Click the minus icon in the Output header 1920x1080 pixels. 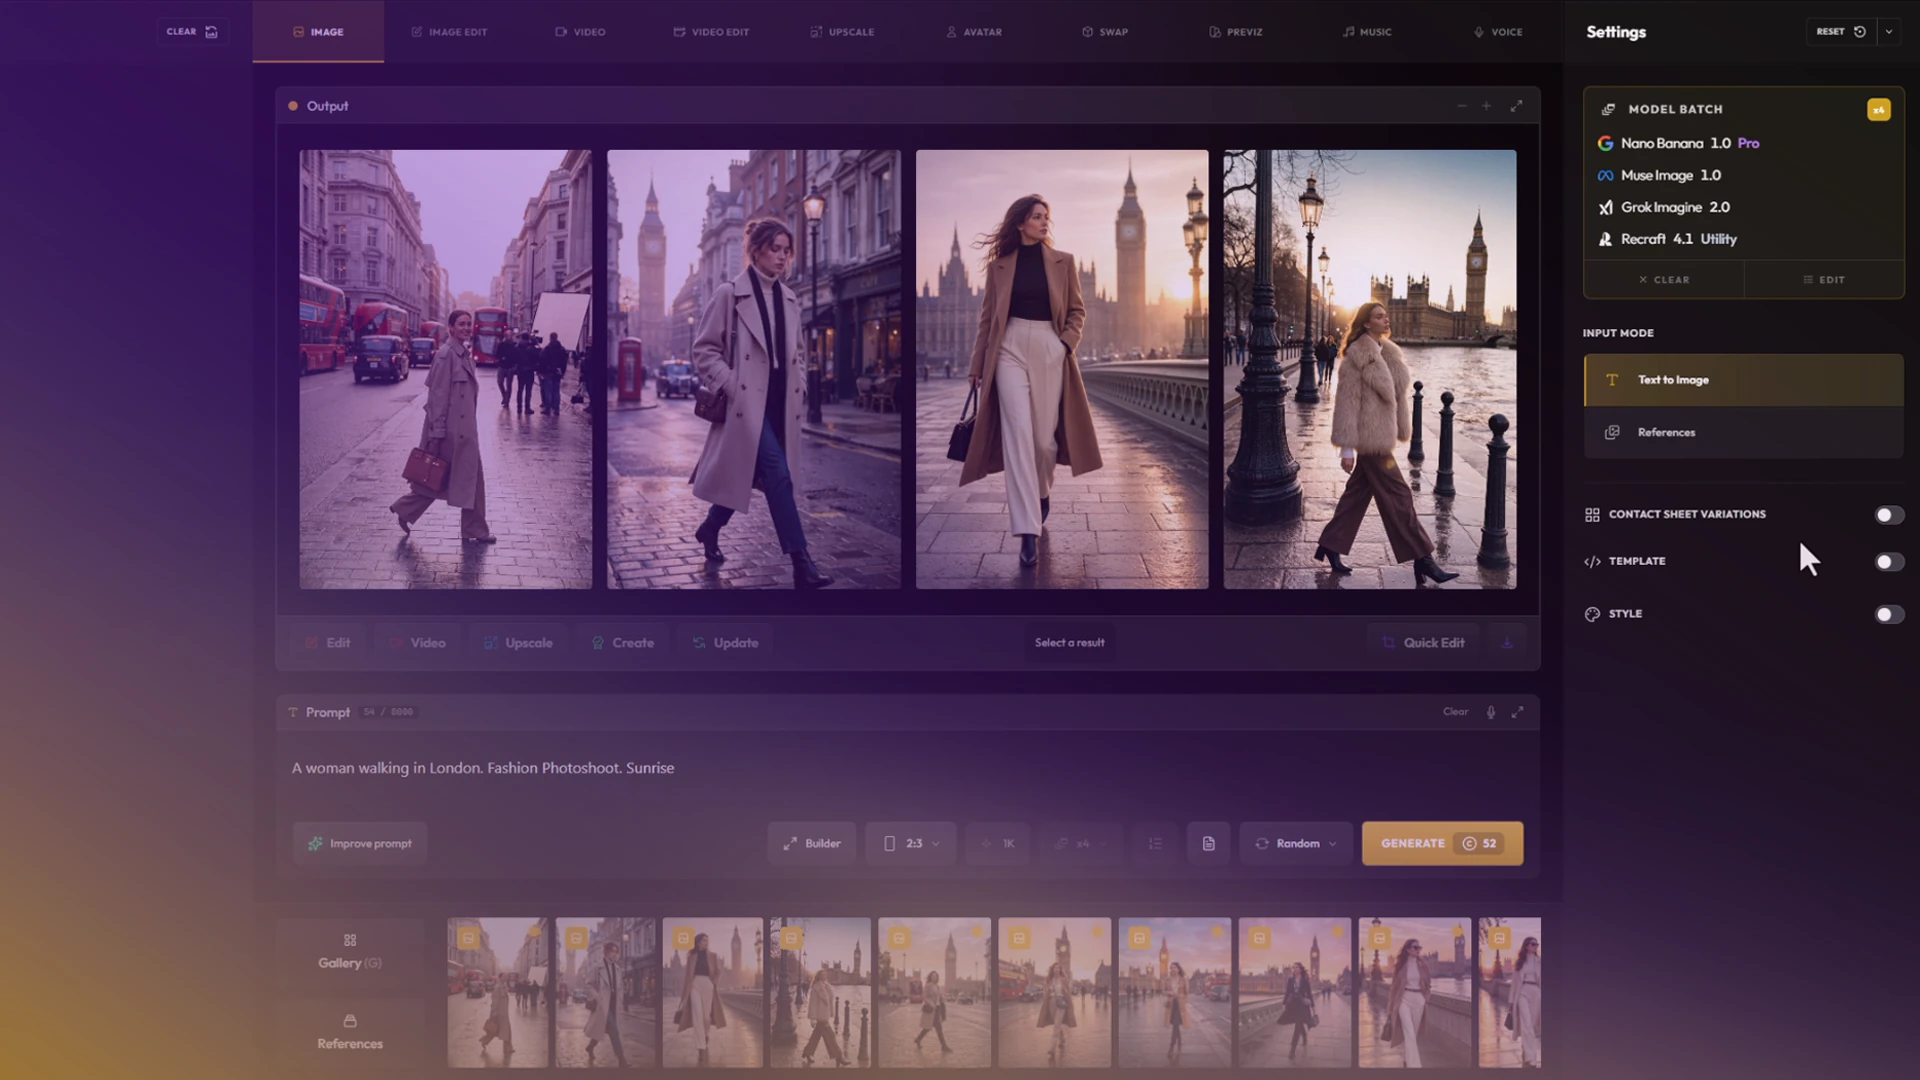1462,106
